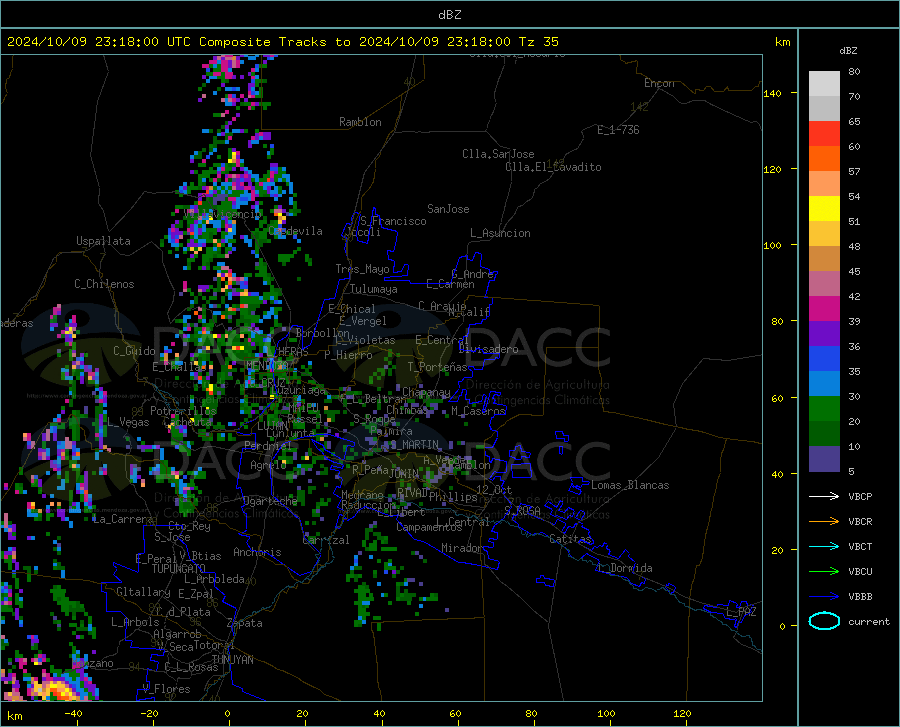Image resolution: width=900 pixels, height=727 pixels.
Task: Pick the light gray 80 dBZ swatch
Action: coord(824,84)
